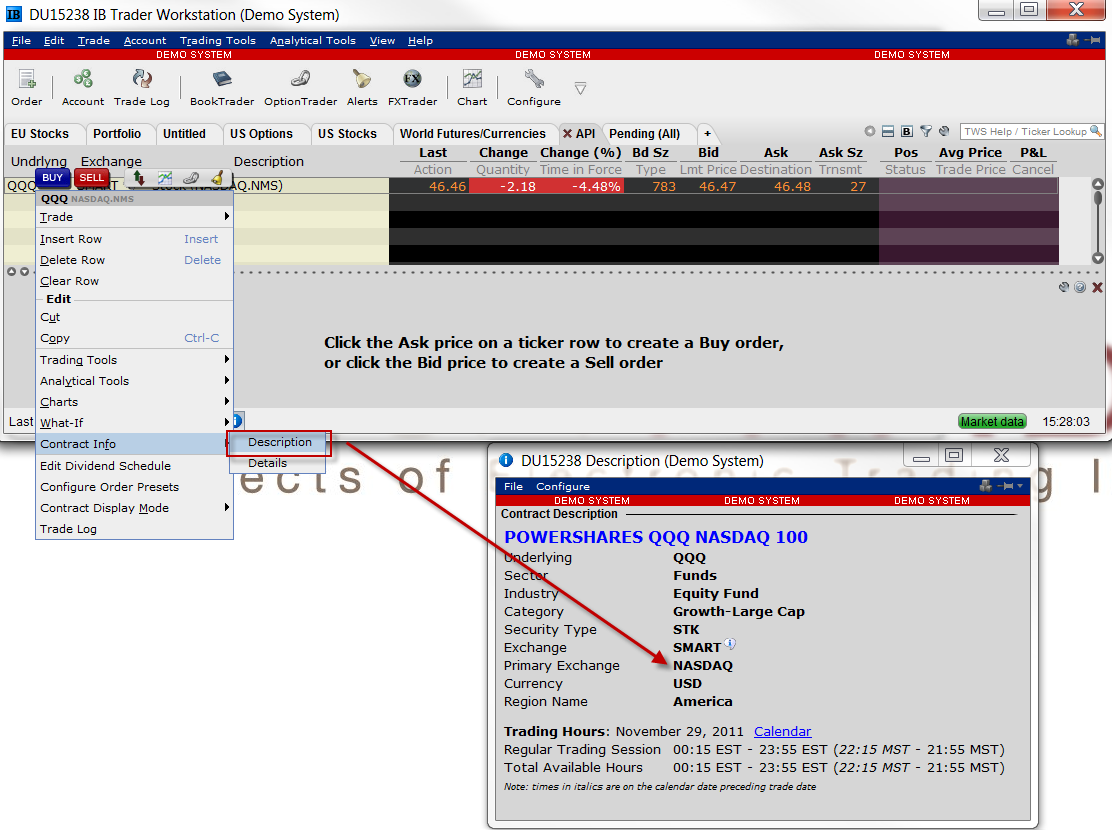Expand Contract Display Mode submenu

coord(134,508)
